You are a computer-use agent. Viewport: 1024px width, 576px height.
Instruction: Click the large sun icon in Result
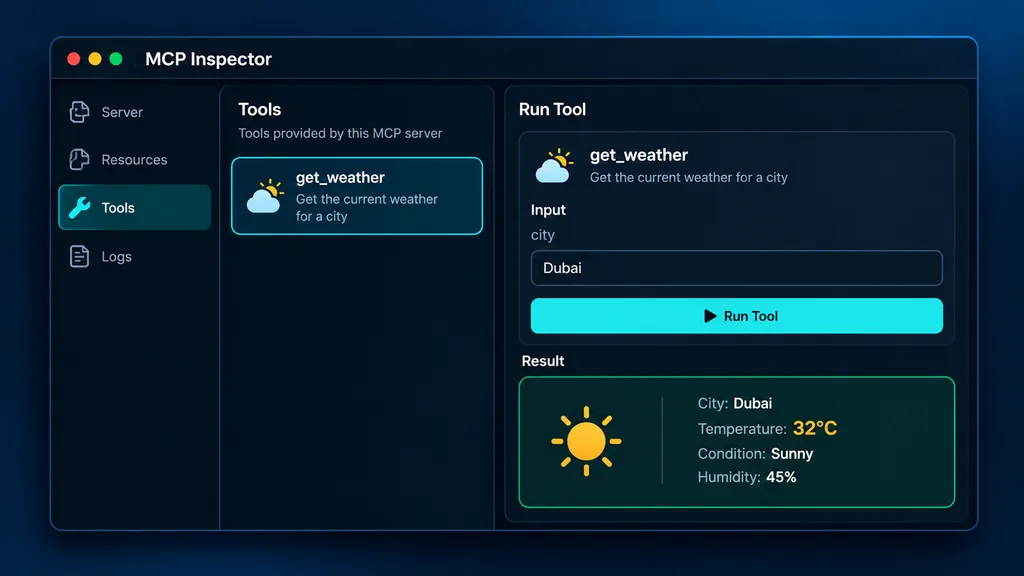[x=586, y=441]
